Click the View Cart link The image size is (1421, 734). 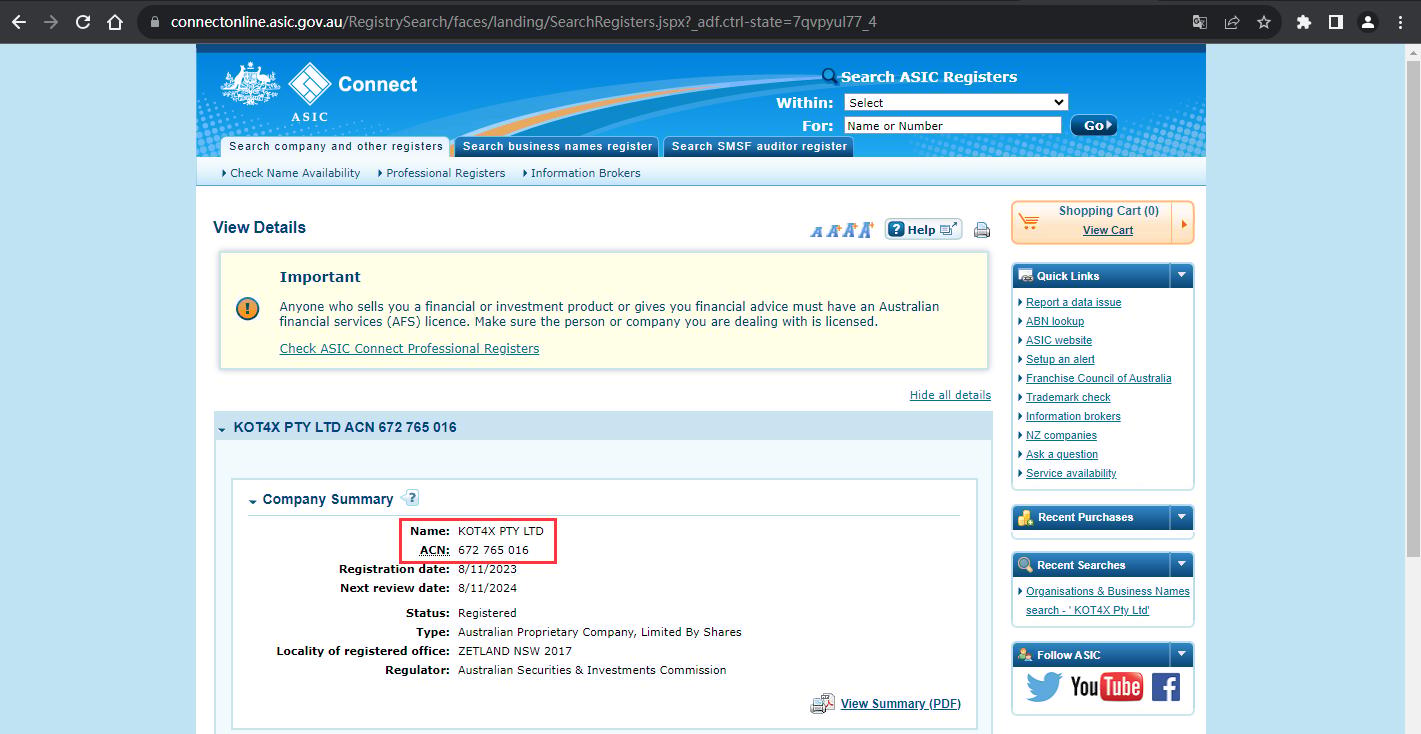(x=1108, y=230)
